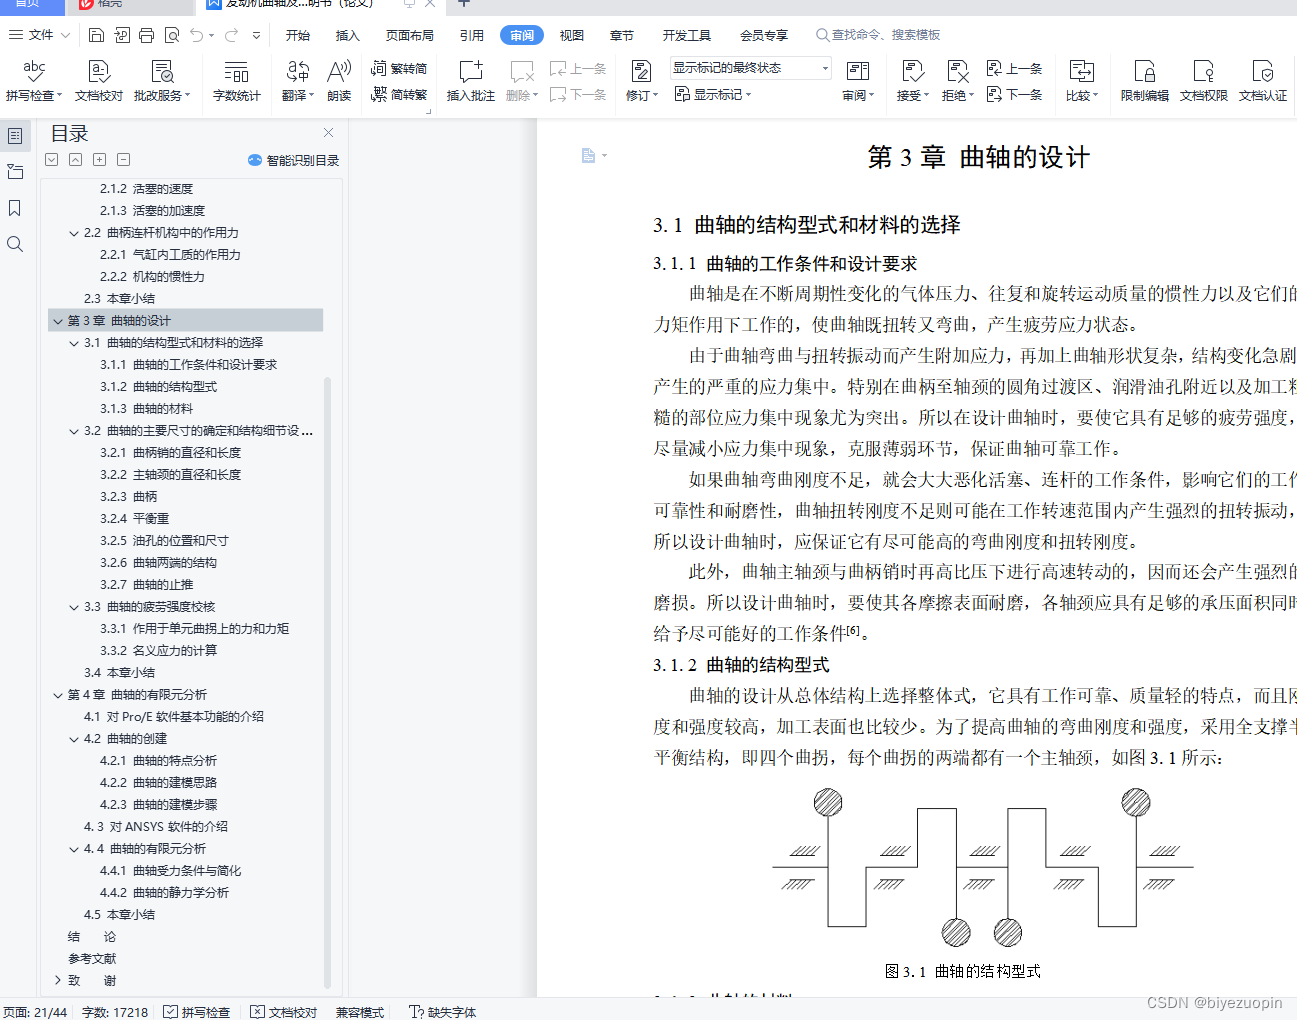Expand the 致 谢 outline node
This screenshot has height=1020, width=1297.
[57, 981]
